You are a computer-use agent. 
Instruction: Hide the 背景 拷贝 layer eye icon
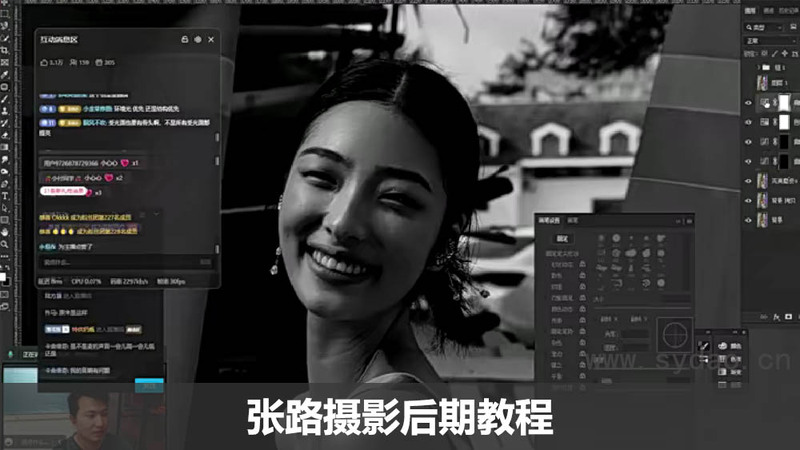point(748,201)
